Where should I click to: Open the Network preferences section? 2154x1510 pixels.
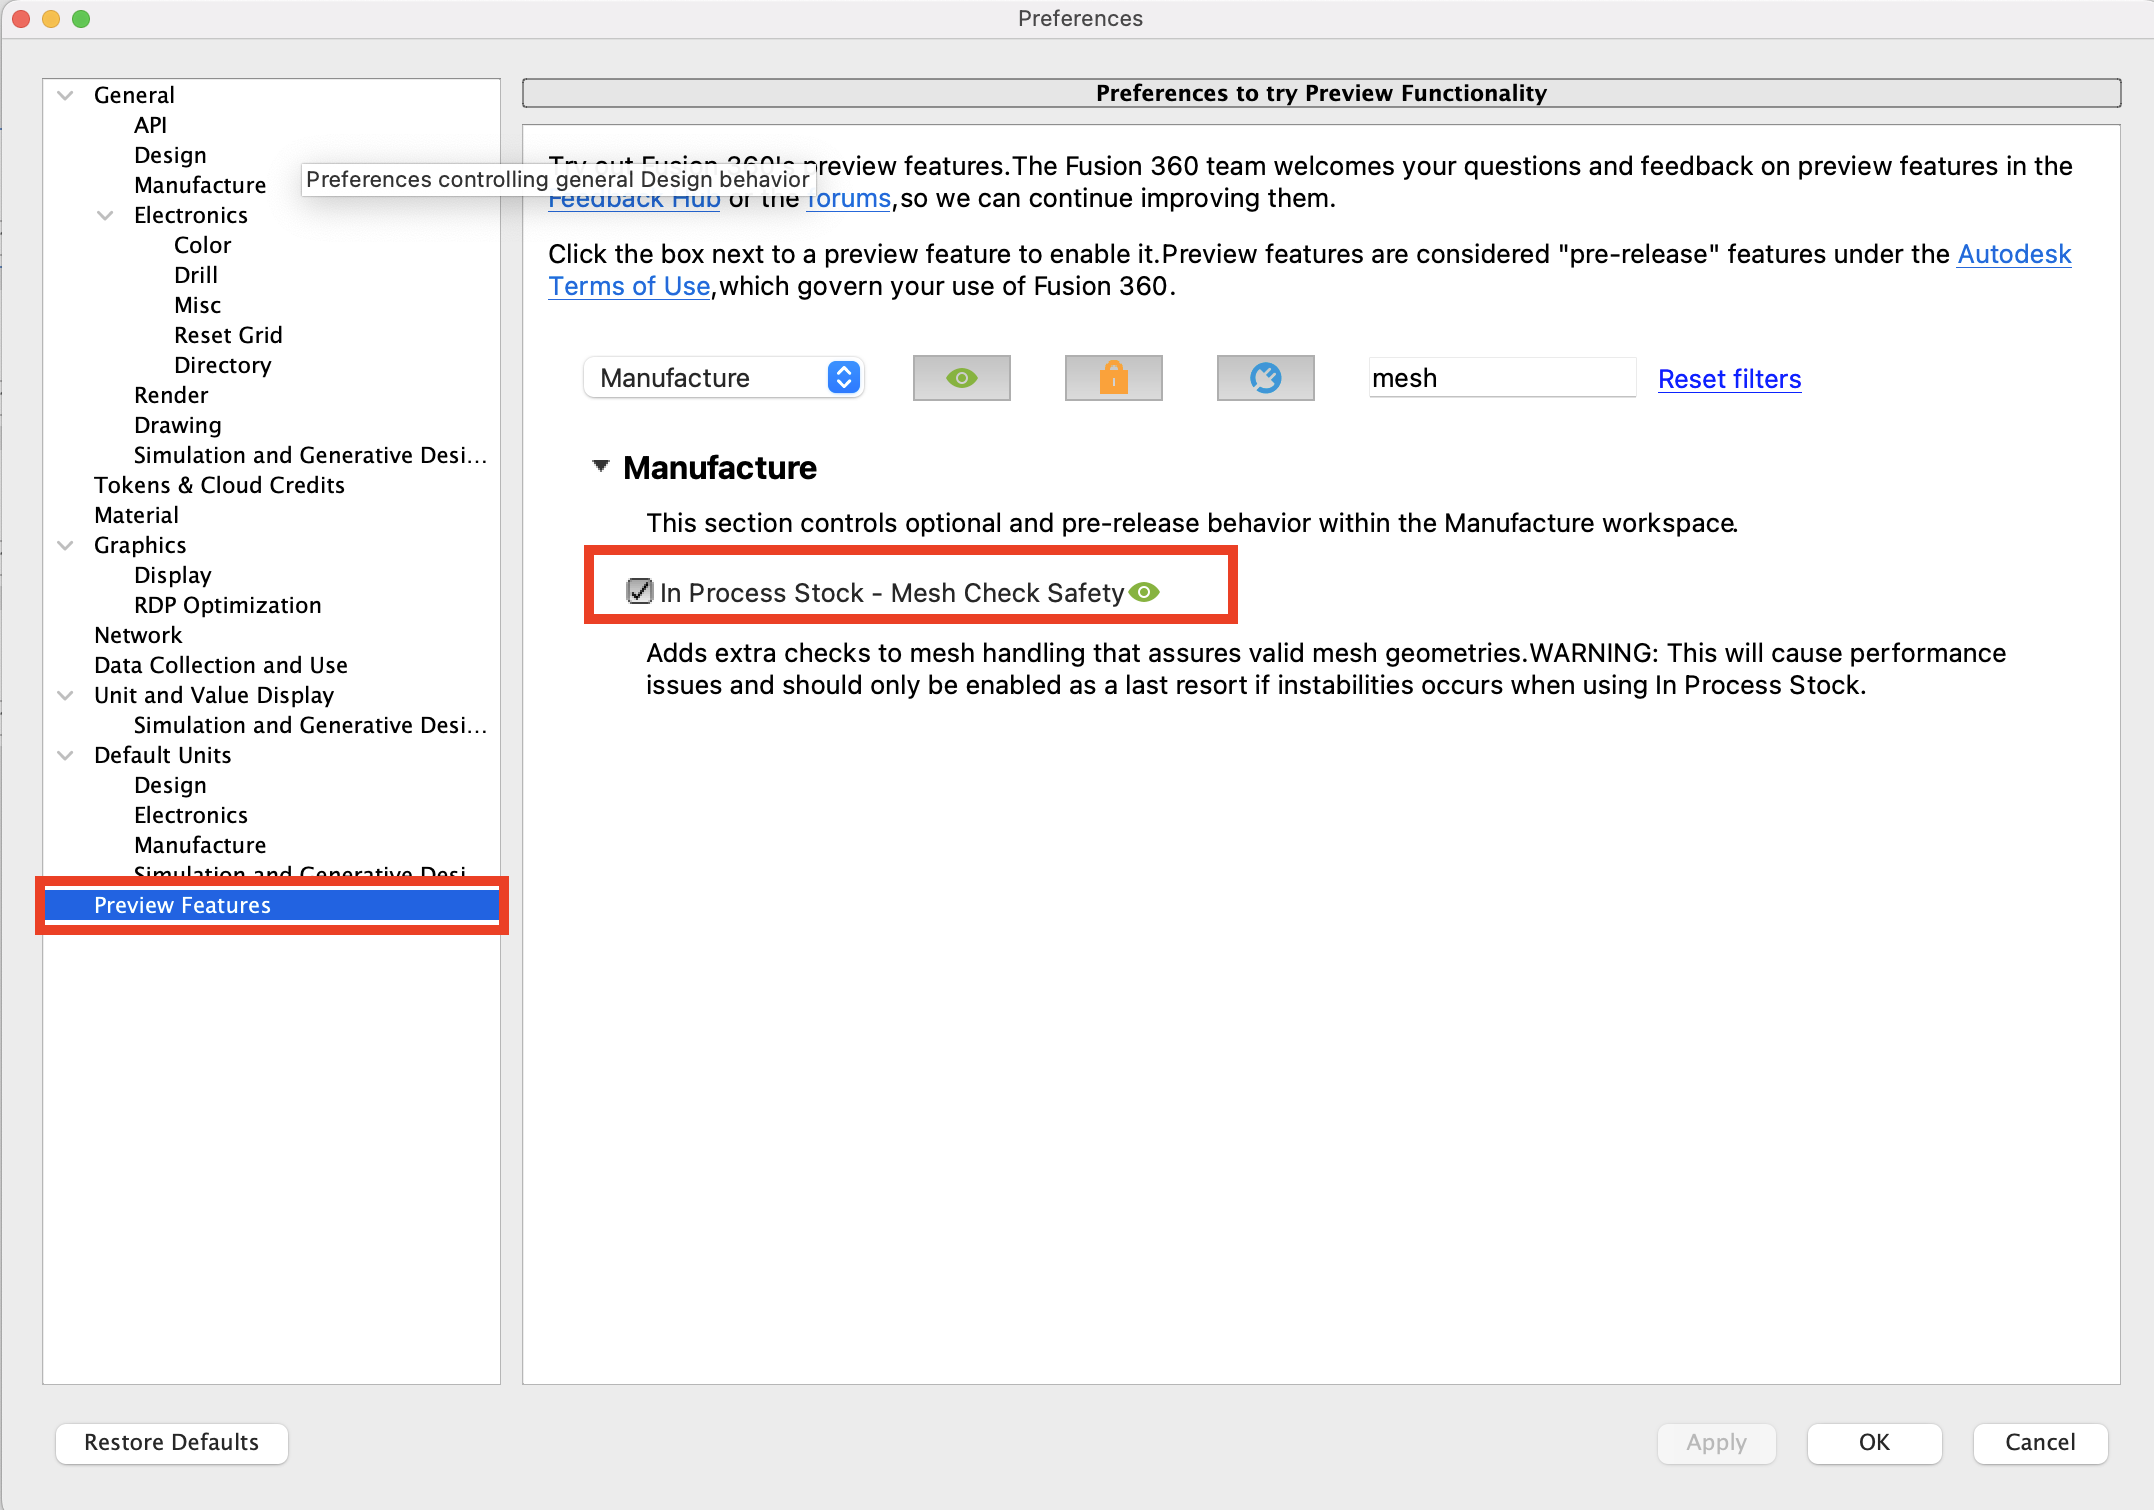(138, 635)
